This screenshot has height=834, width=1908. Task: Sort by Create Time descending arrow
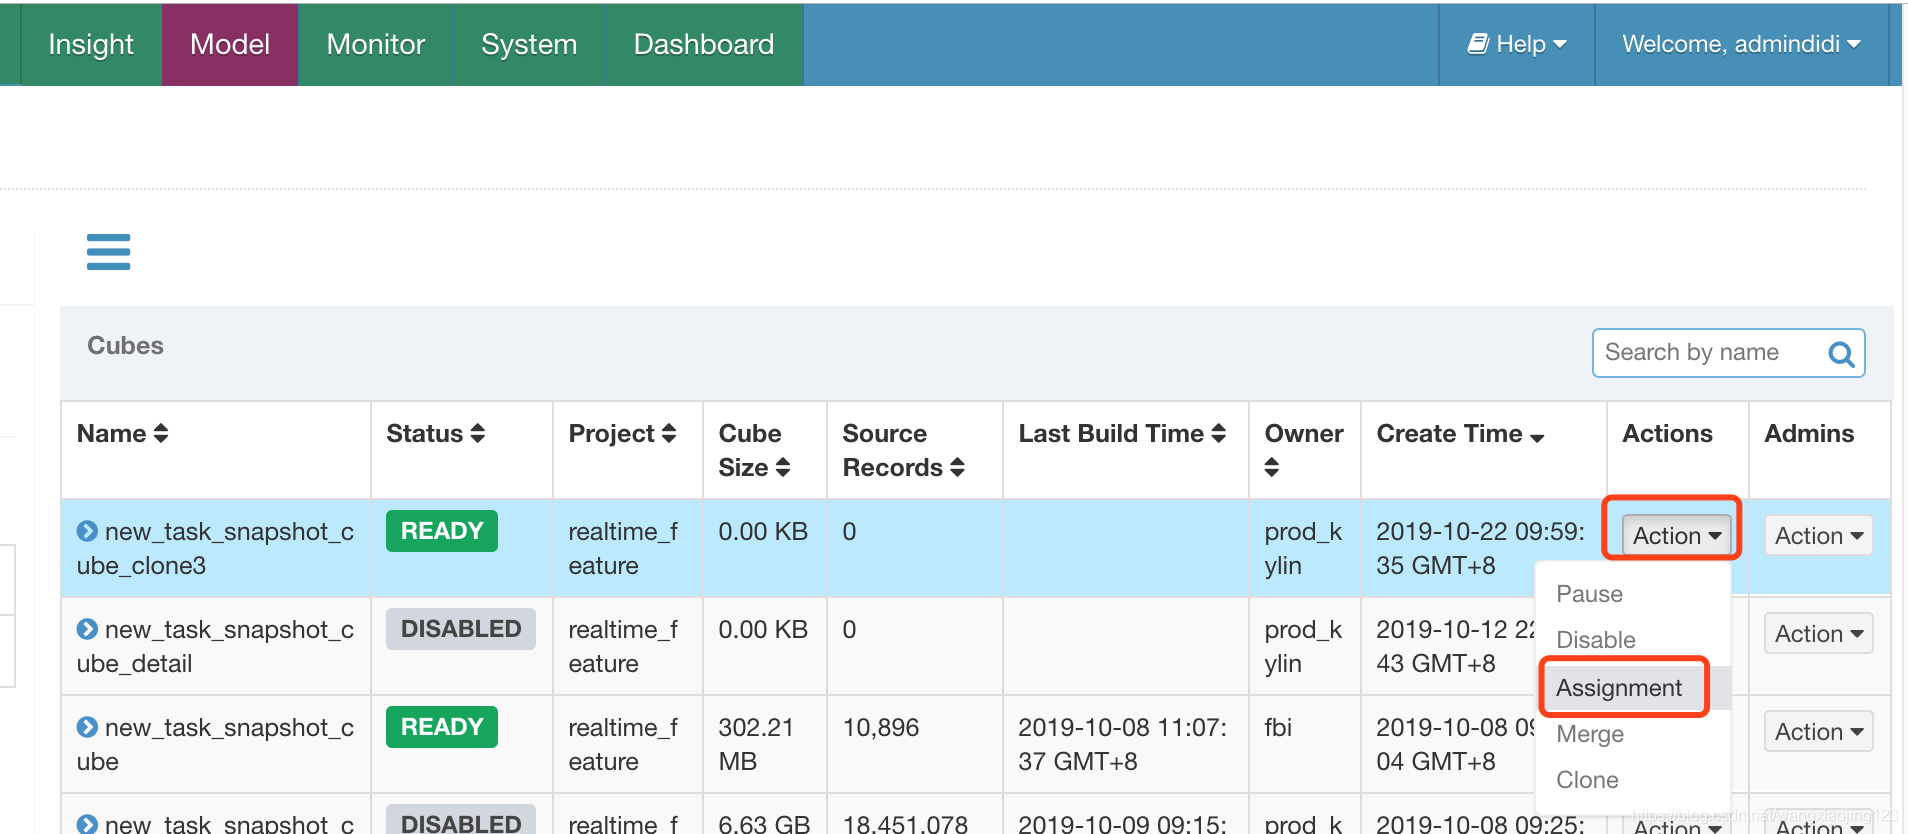click(1537, 437)
